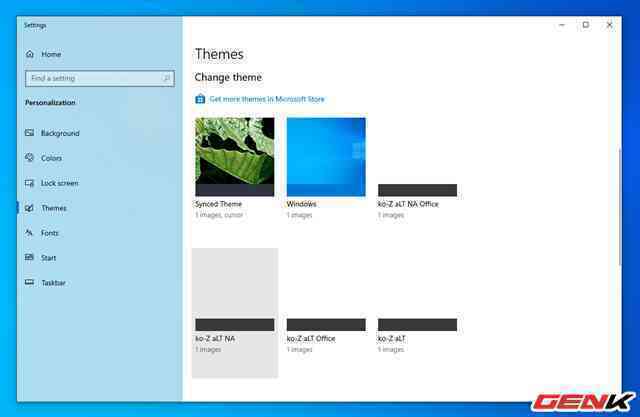Go to Background settings

click(x=60, y=133)
